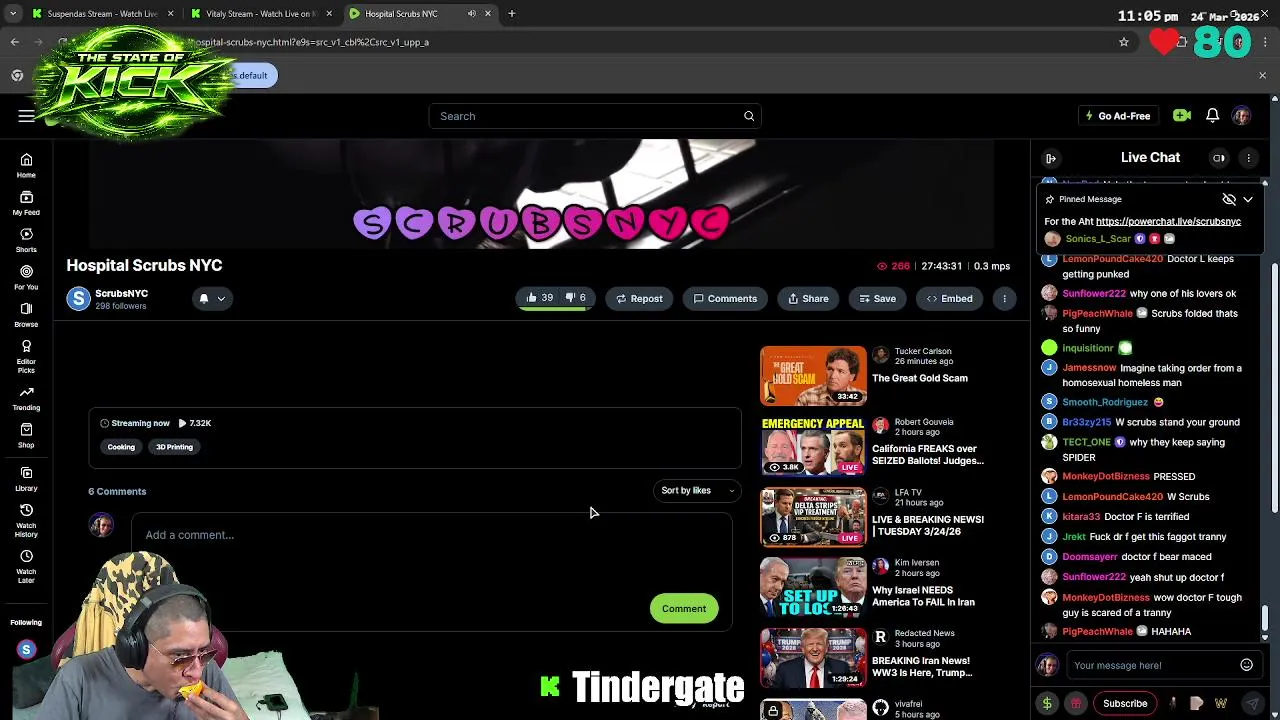
Task: Open Trending in sidebar
Action: pyautogui.click(x=26, y=398)
